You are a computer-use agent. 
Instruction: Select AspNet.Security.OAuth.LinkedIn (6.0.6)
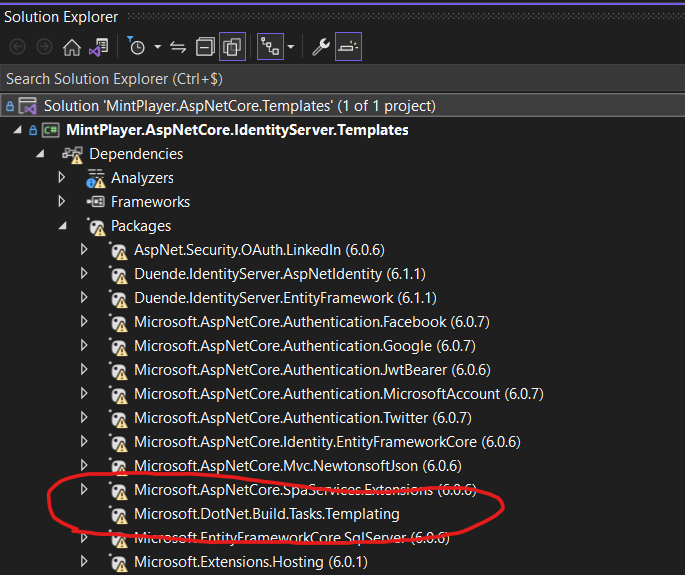coord(259,250)
